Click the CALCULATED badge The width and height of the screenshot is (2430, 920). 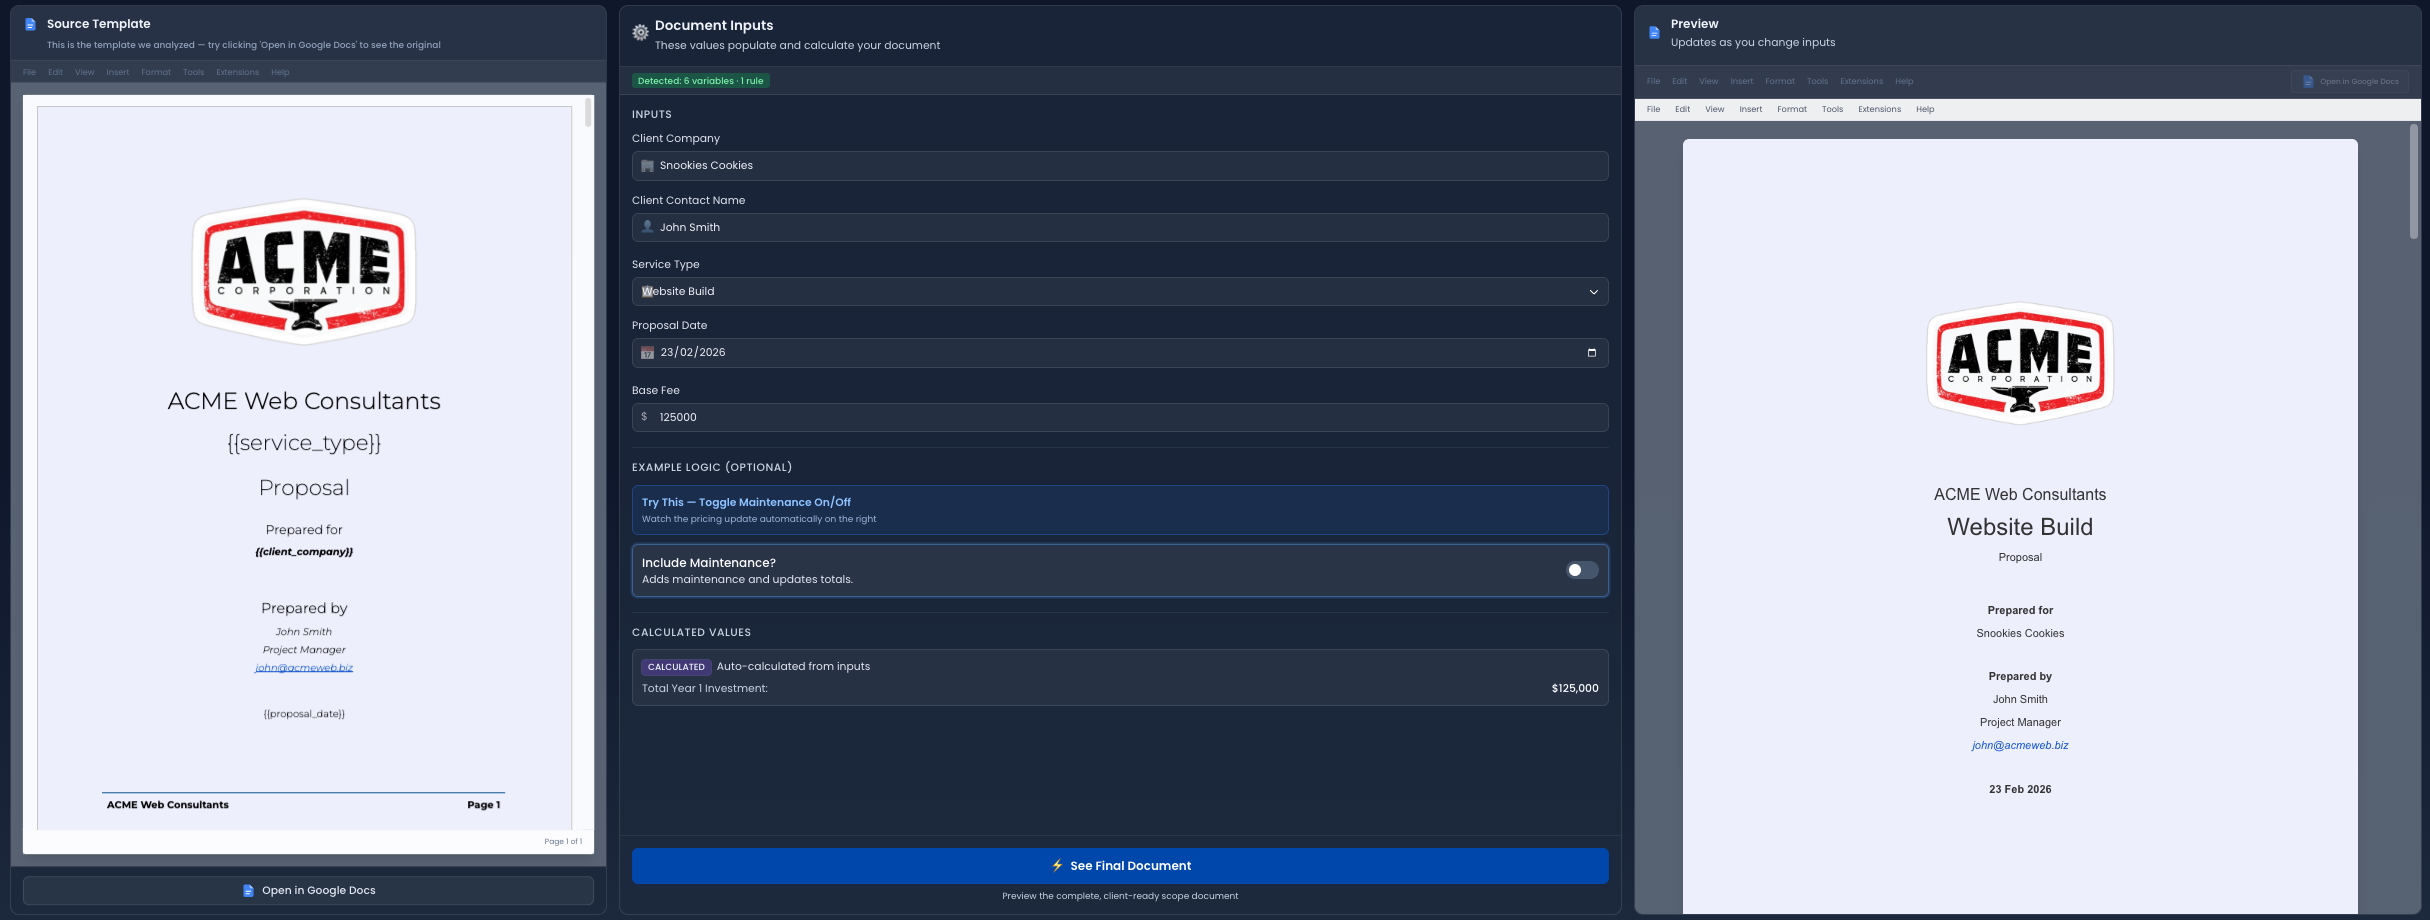(x=676, y=667)
